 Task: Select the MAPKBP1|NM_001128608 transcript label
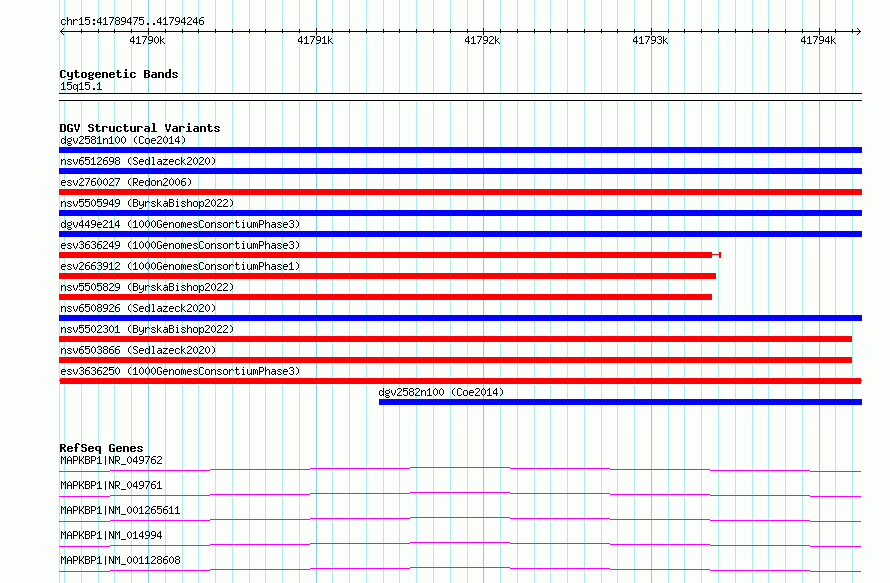[x=120, y=560]
